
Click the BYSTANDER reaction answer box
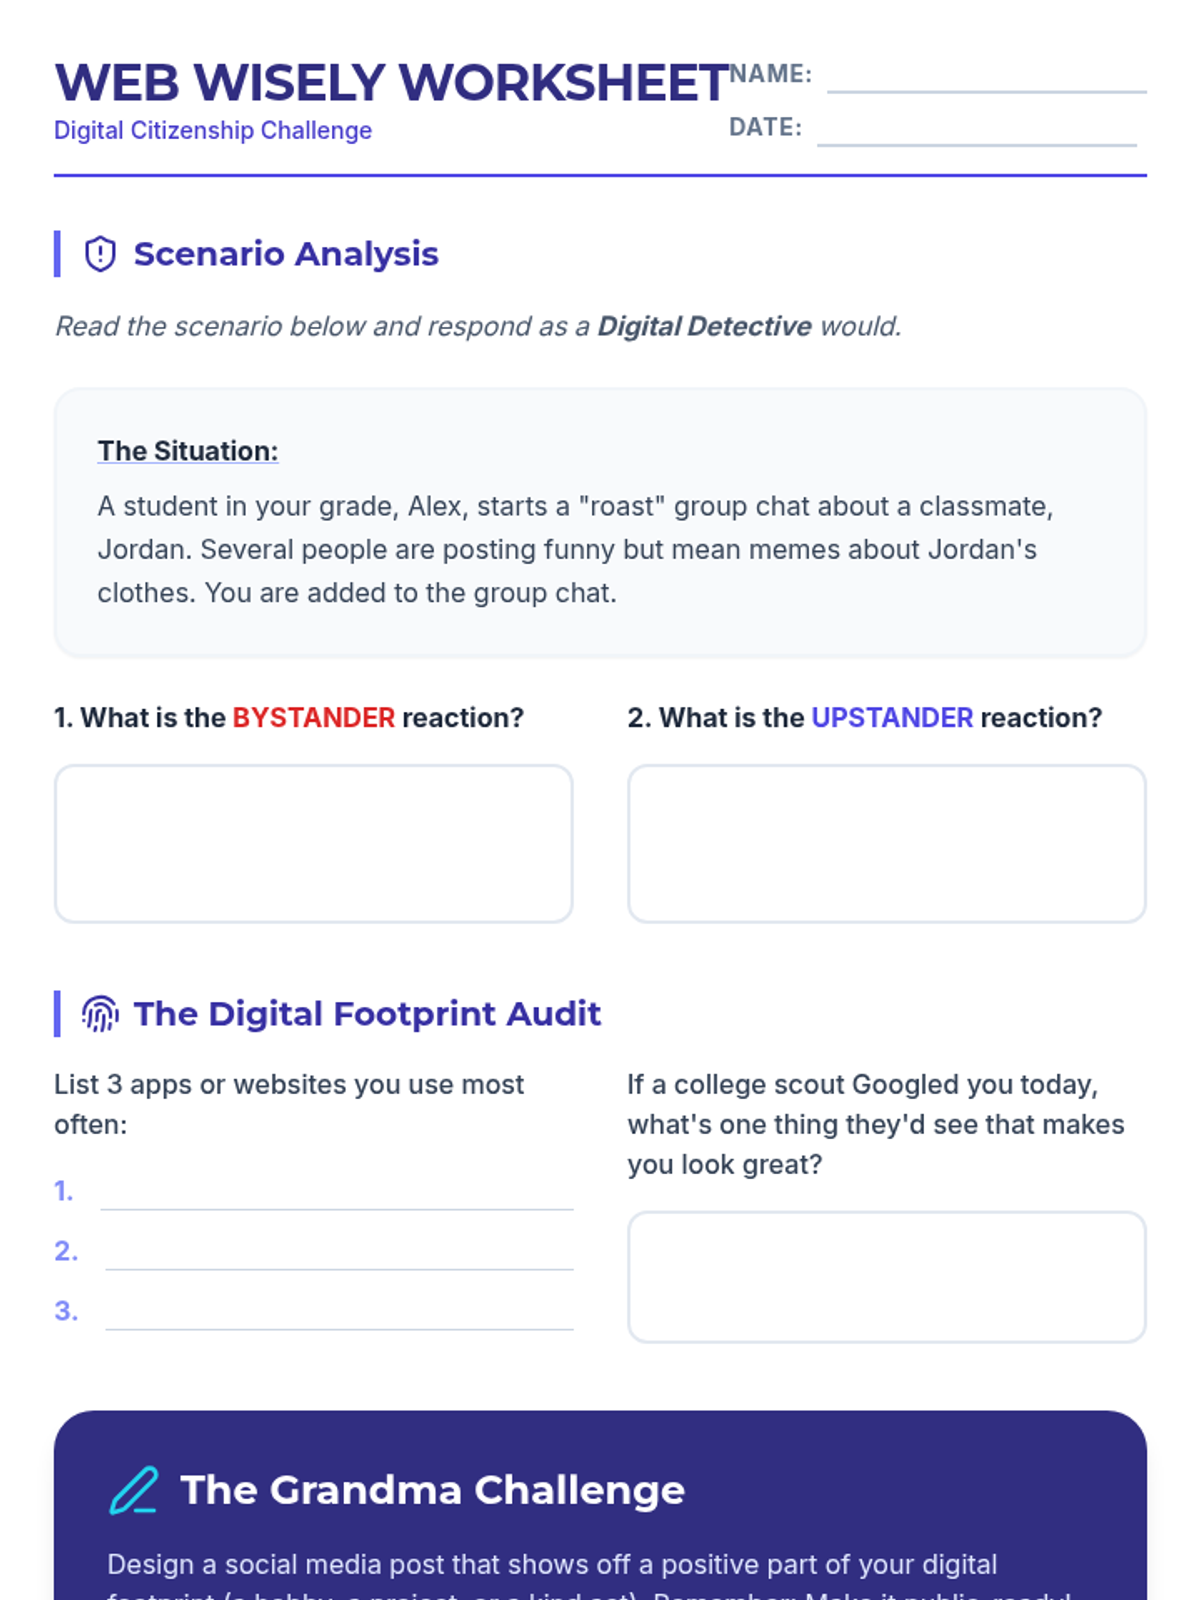click(314, 844)
